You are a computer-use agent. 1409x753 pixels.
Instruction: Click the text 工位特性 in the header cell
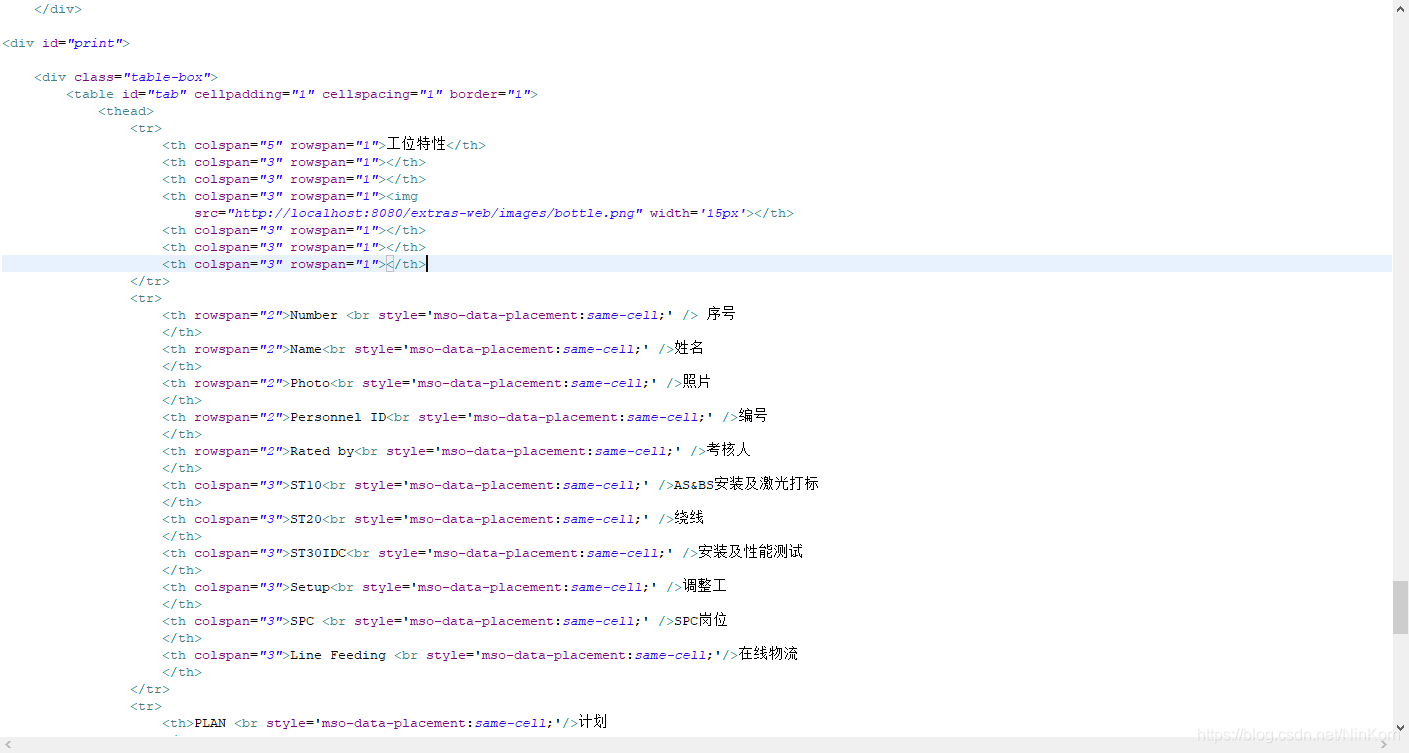[416, 145]
